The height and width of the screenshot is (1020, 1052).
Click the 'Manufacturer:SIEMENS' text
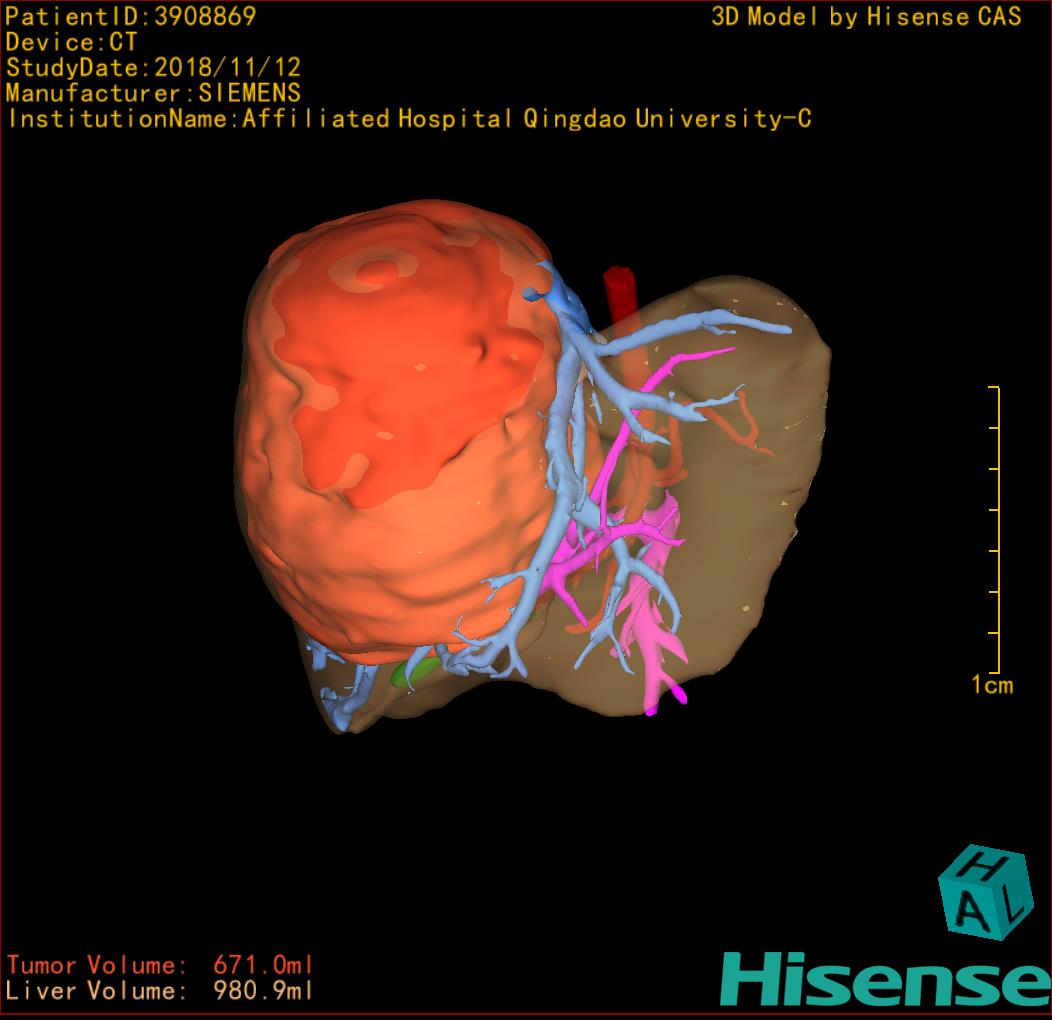tap(154, 93)
